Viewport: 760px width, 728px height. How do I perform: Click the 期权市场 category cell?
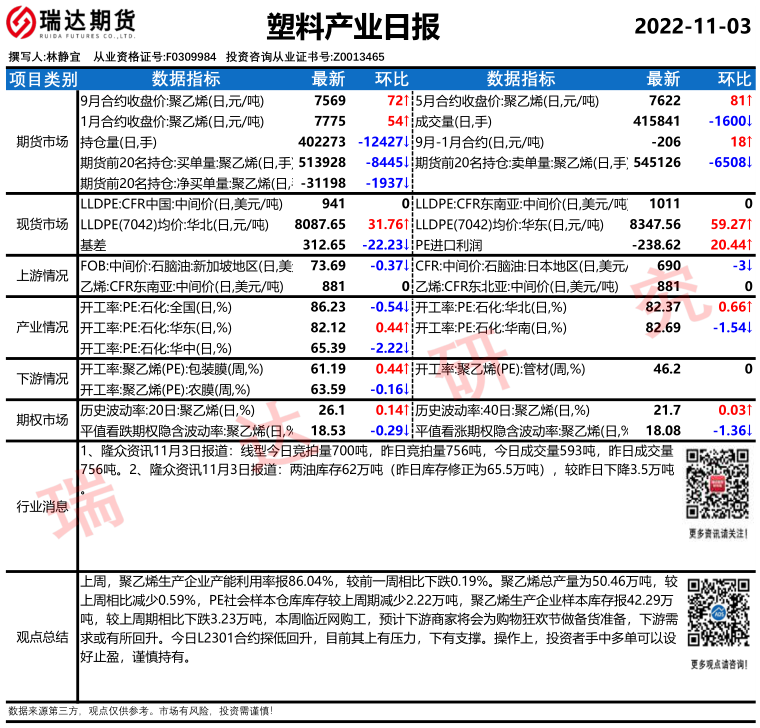coord(42,420)
